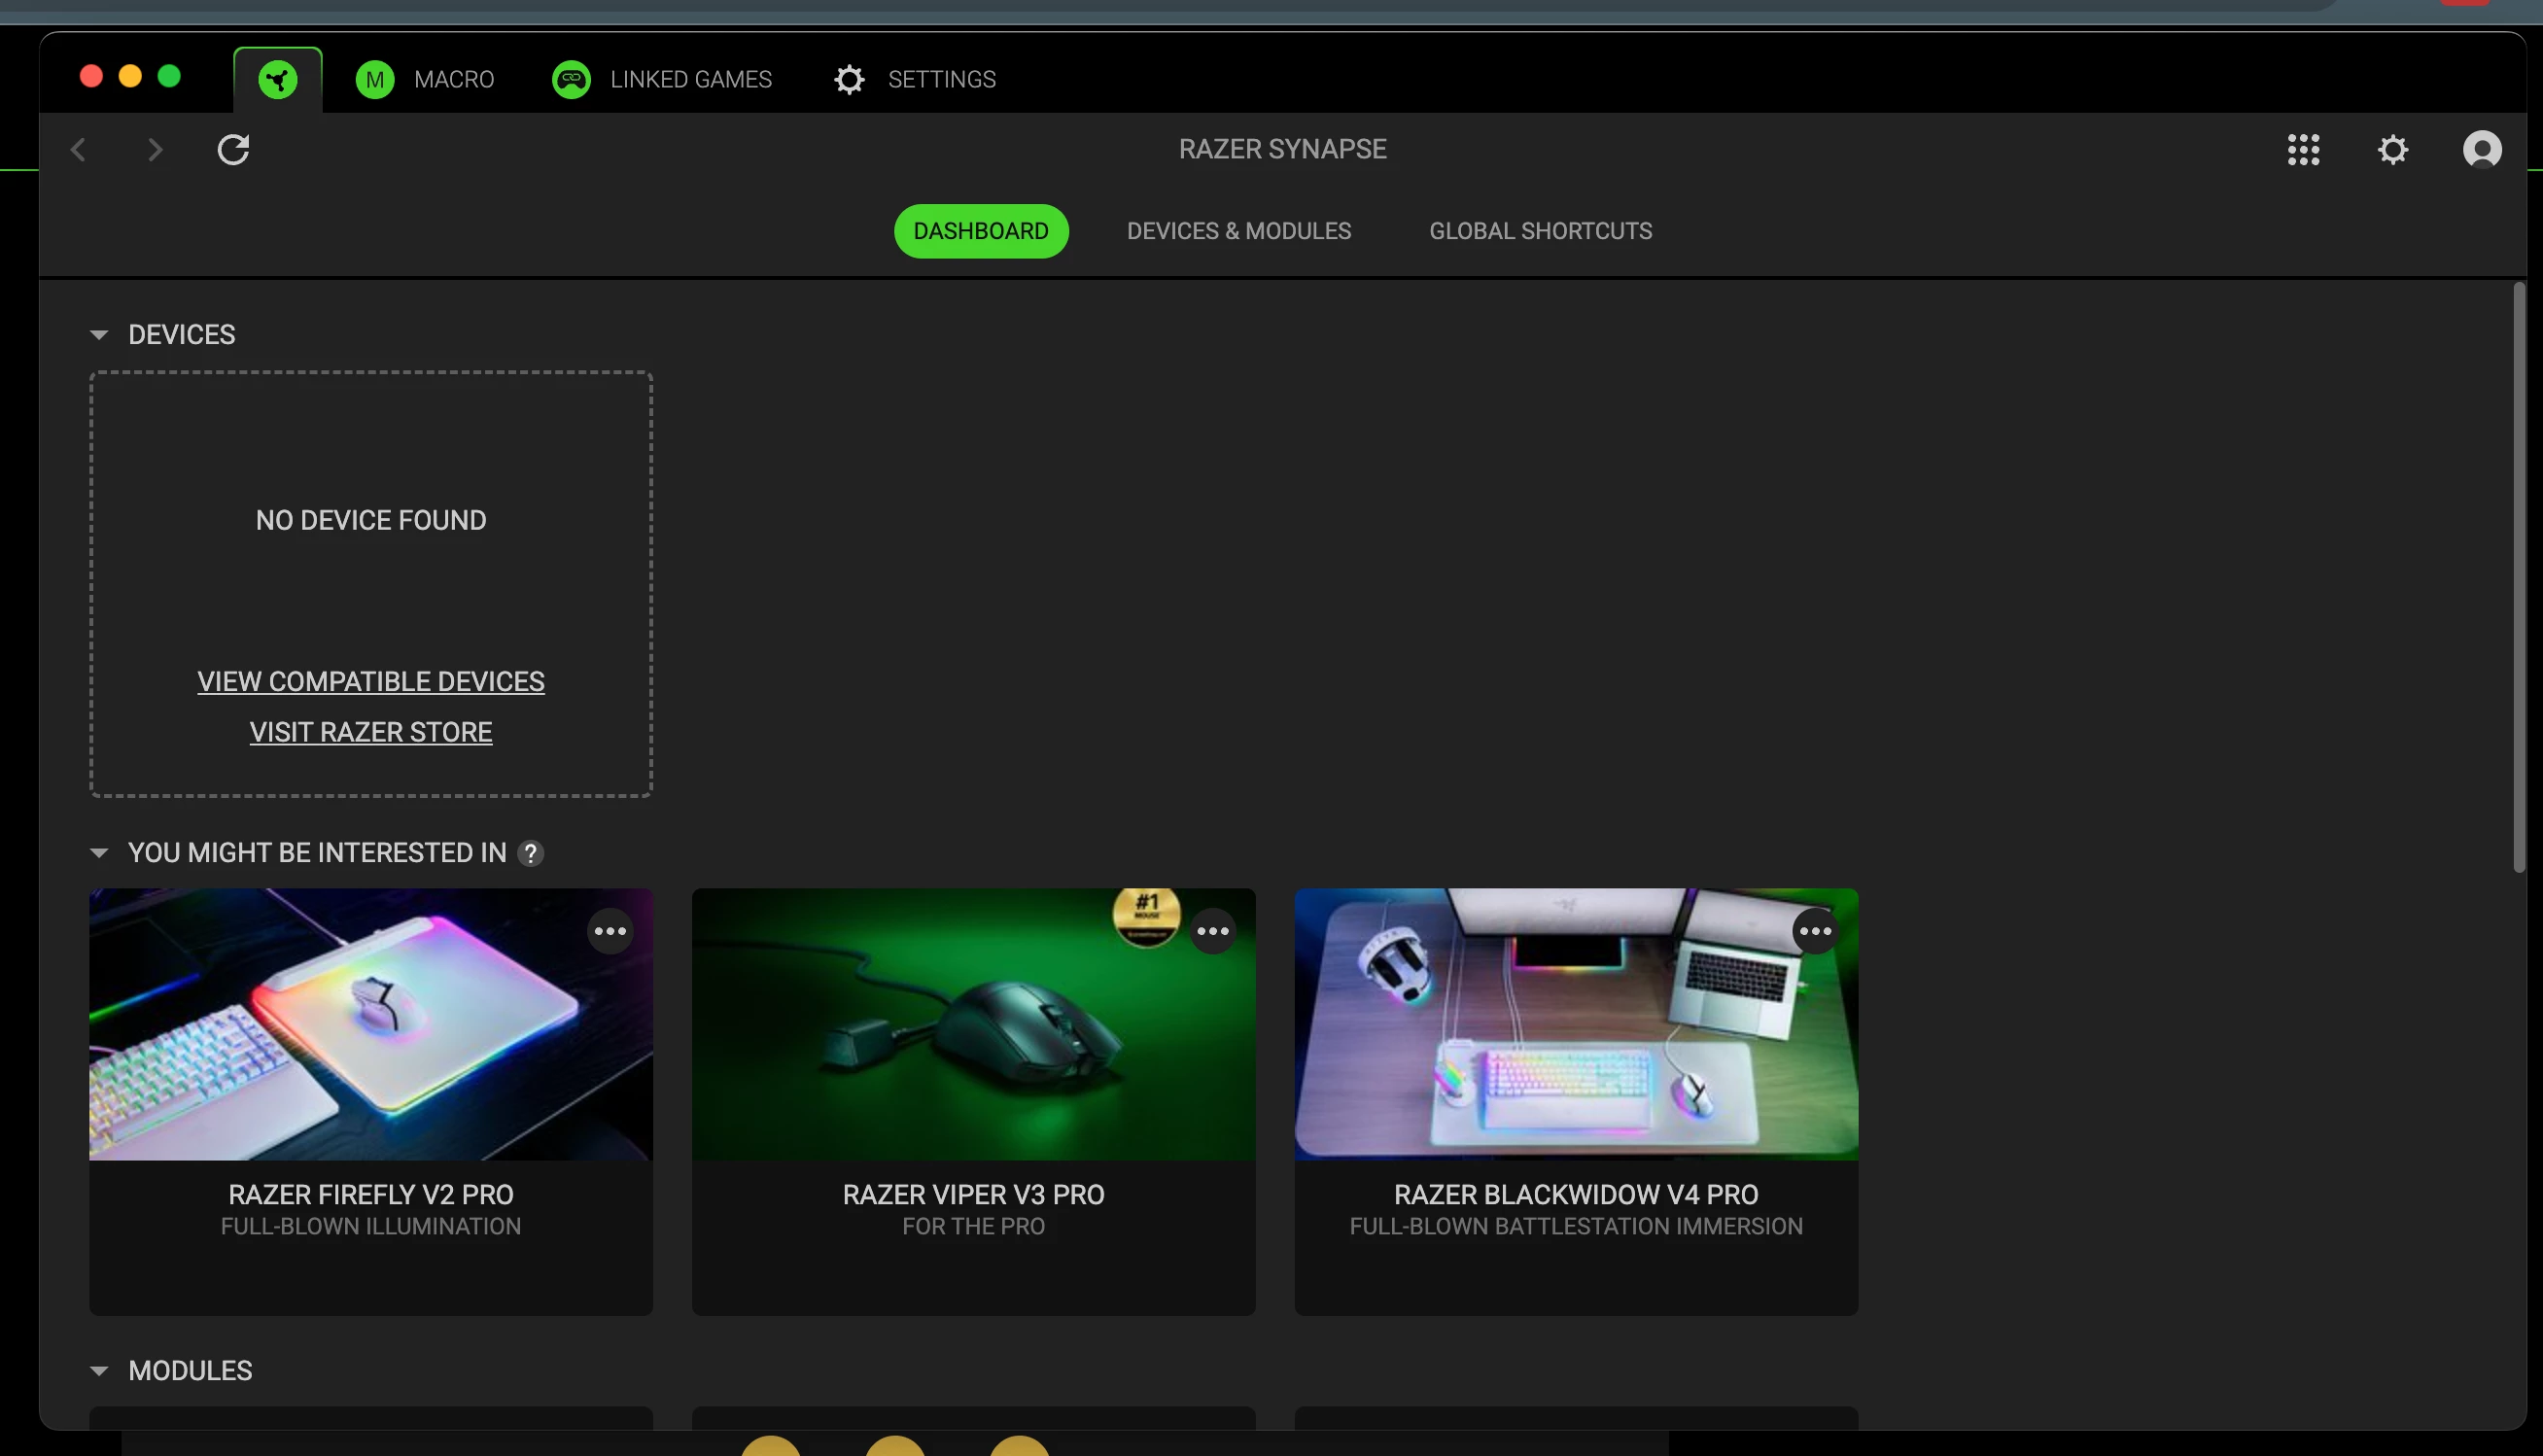Click the Razer Synapse home logo tab

pyautogui.click(x=277, y=79)
